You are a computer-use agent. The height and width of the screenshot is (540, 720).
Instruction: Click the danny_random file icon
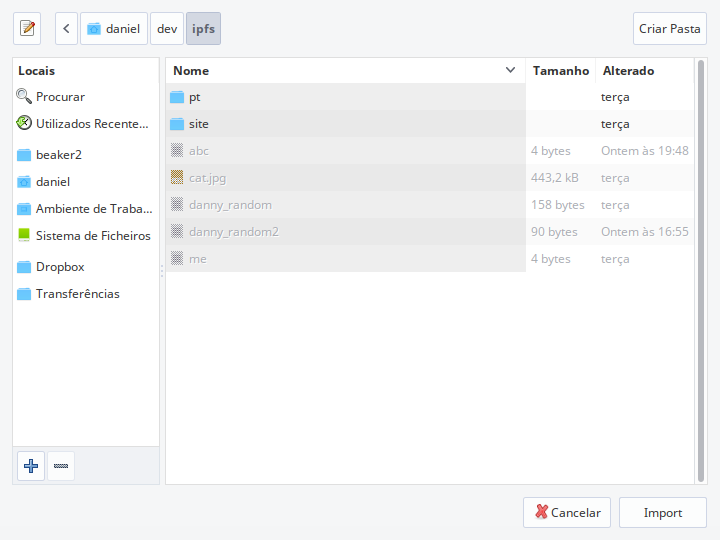click(177, 204)
